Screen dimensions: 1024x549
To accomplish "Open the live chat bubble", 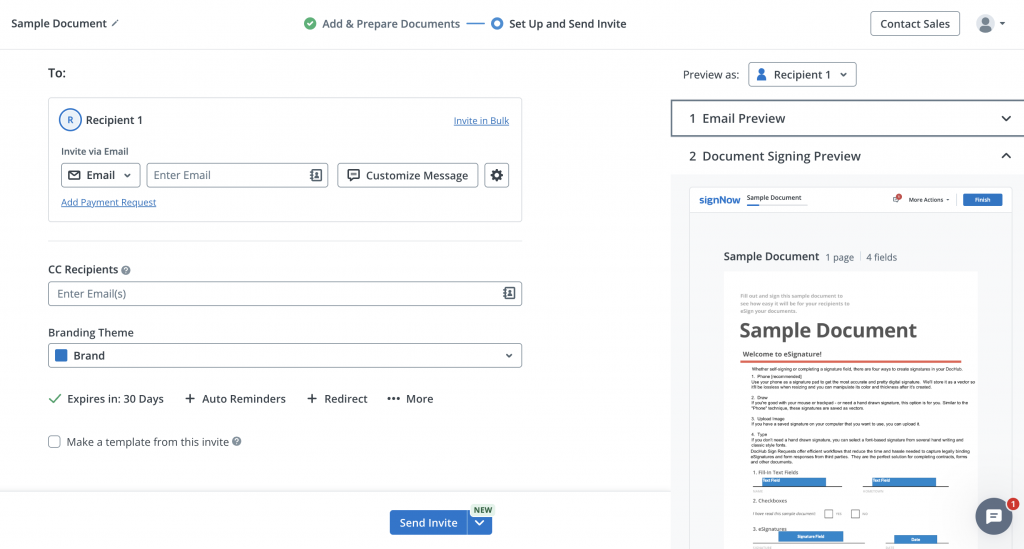I will (994, 516).
